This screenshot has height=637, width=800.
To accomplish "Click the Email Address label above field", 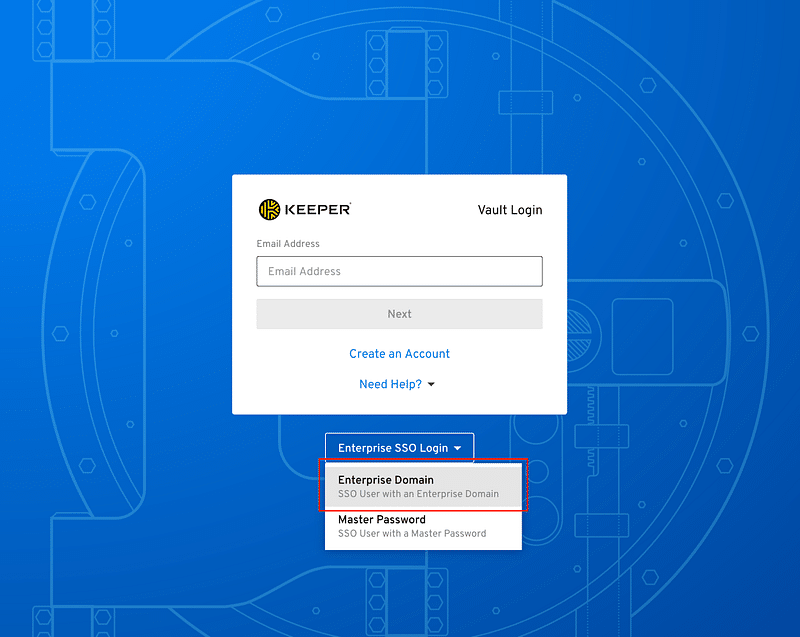I will pyautogui.click(x=288, y=244).
